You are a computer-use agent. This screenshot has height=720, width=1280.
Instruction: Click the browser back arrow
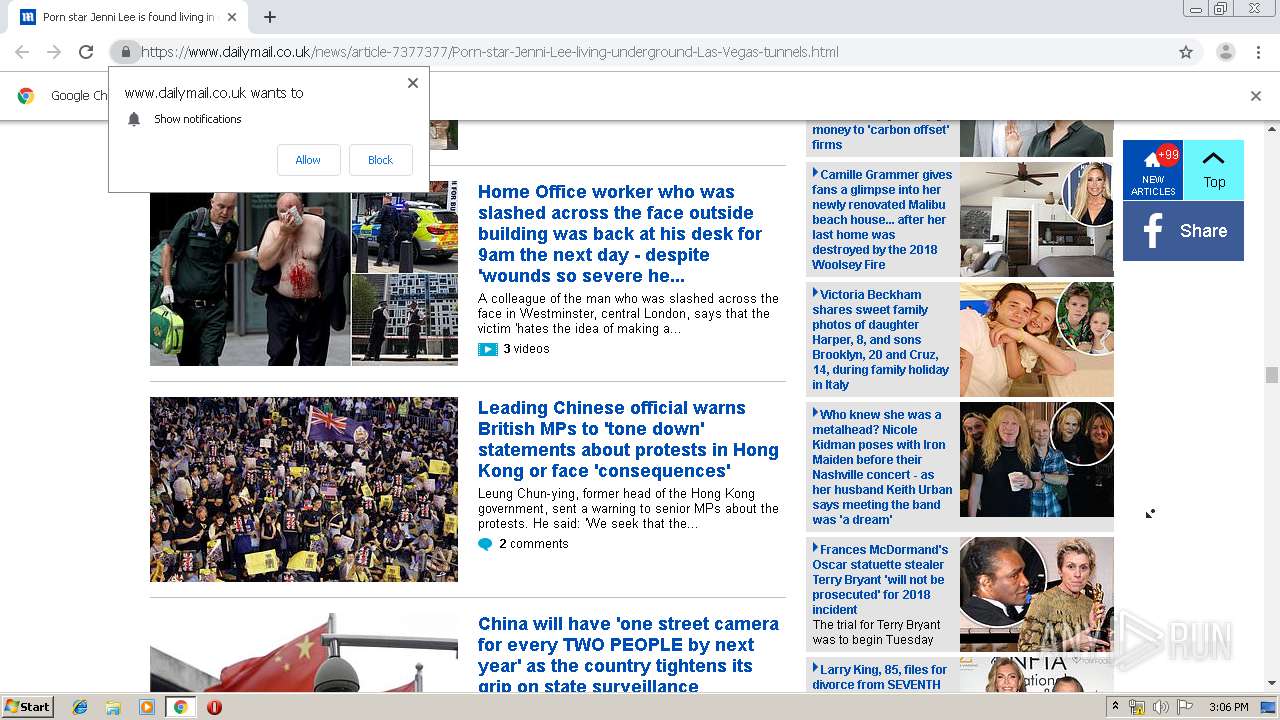pos(22,52)
